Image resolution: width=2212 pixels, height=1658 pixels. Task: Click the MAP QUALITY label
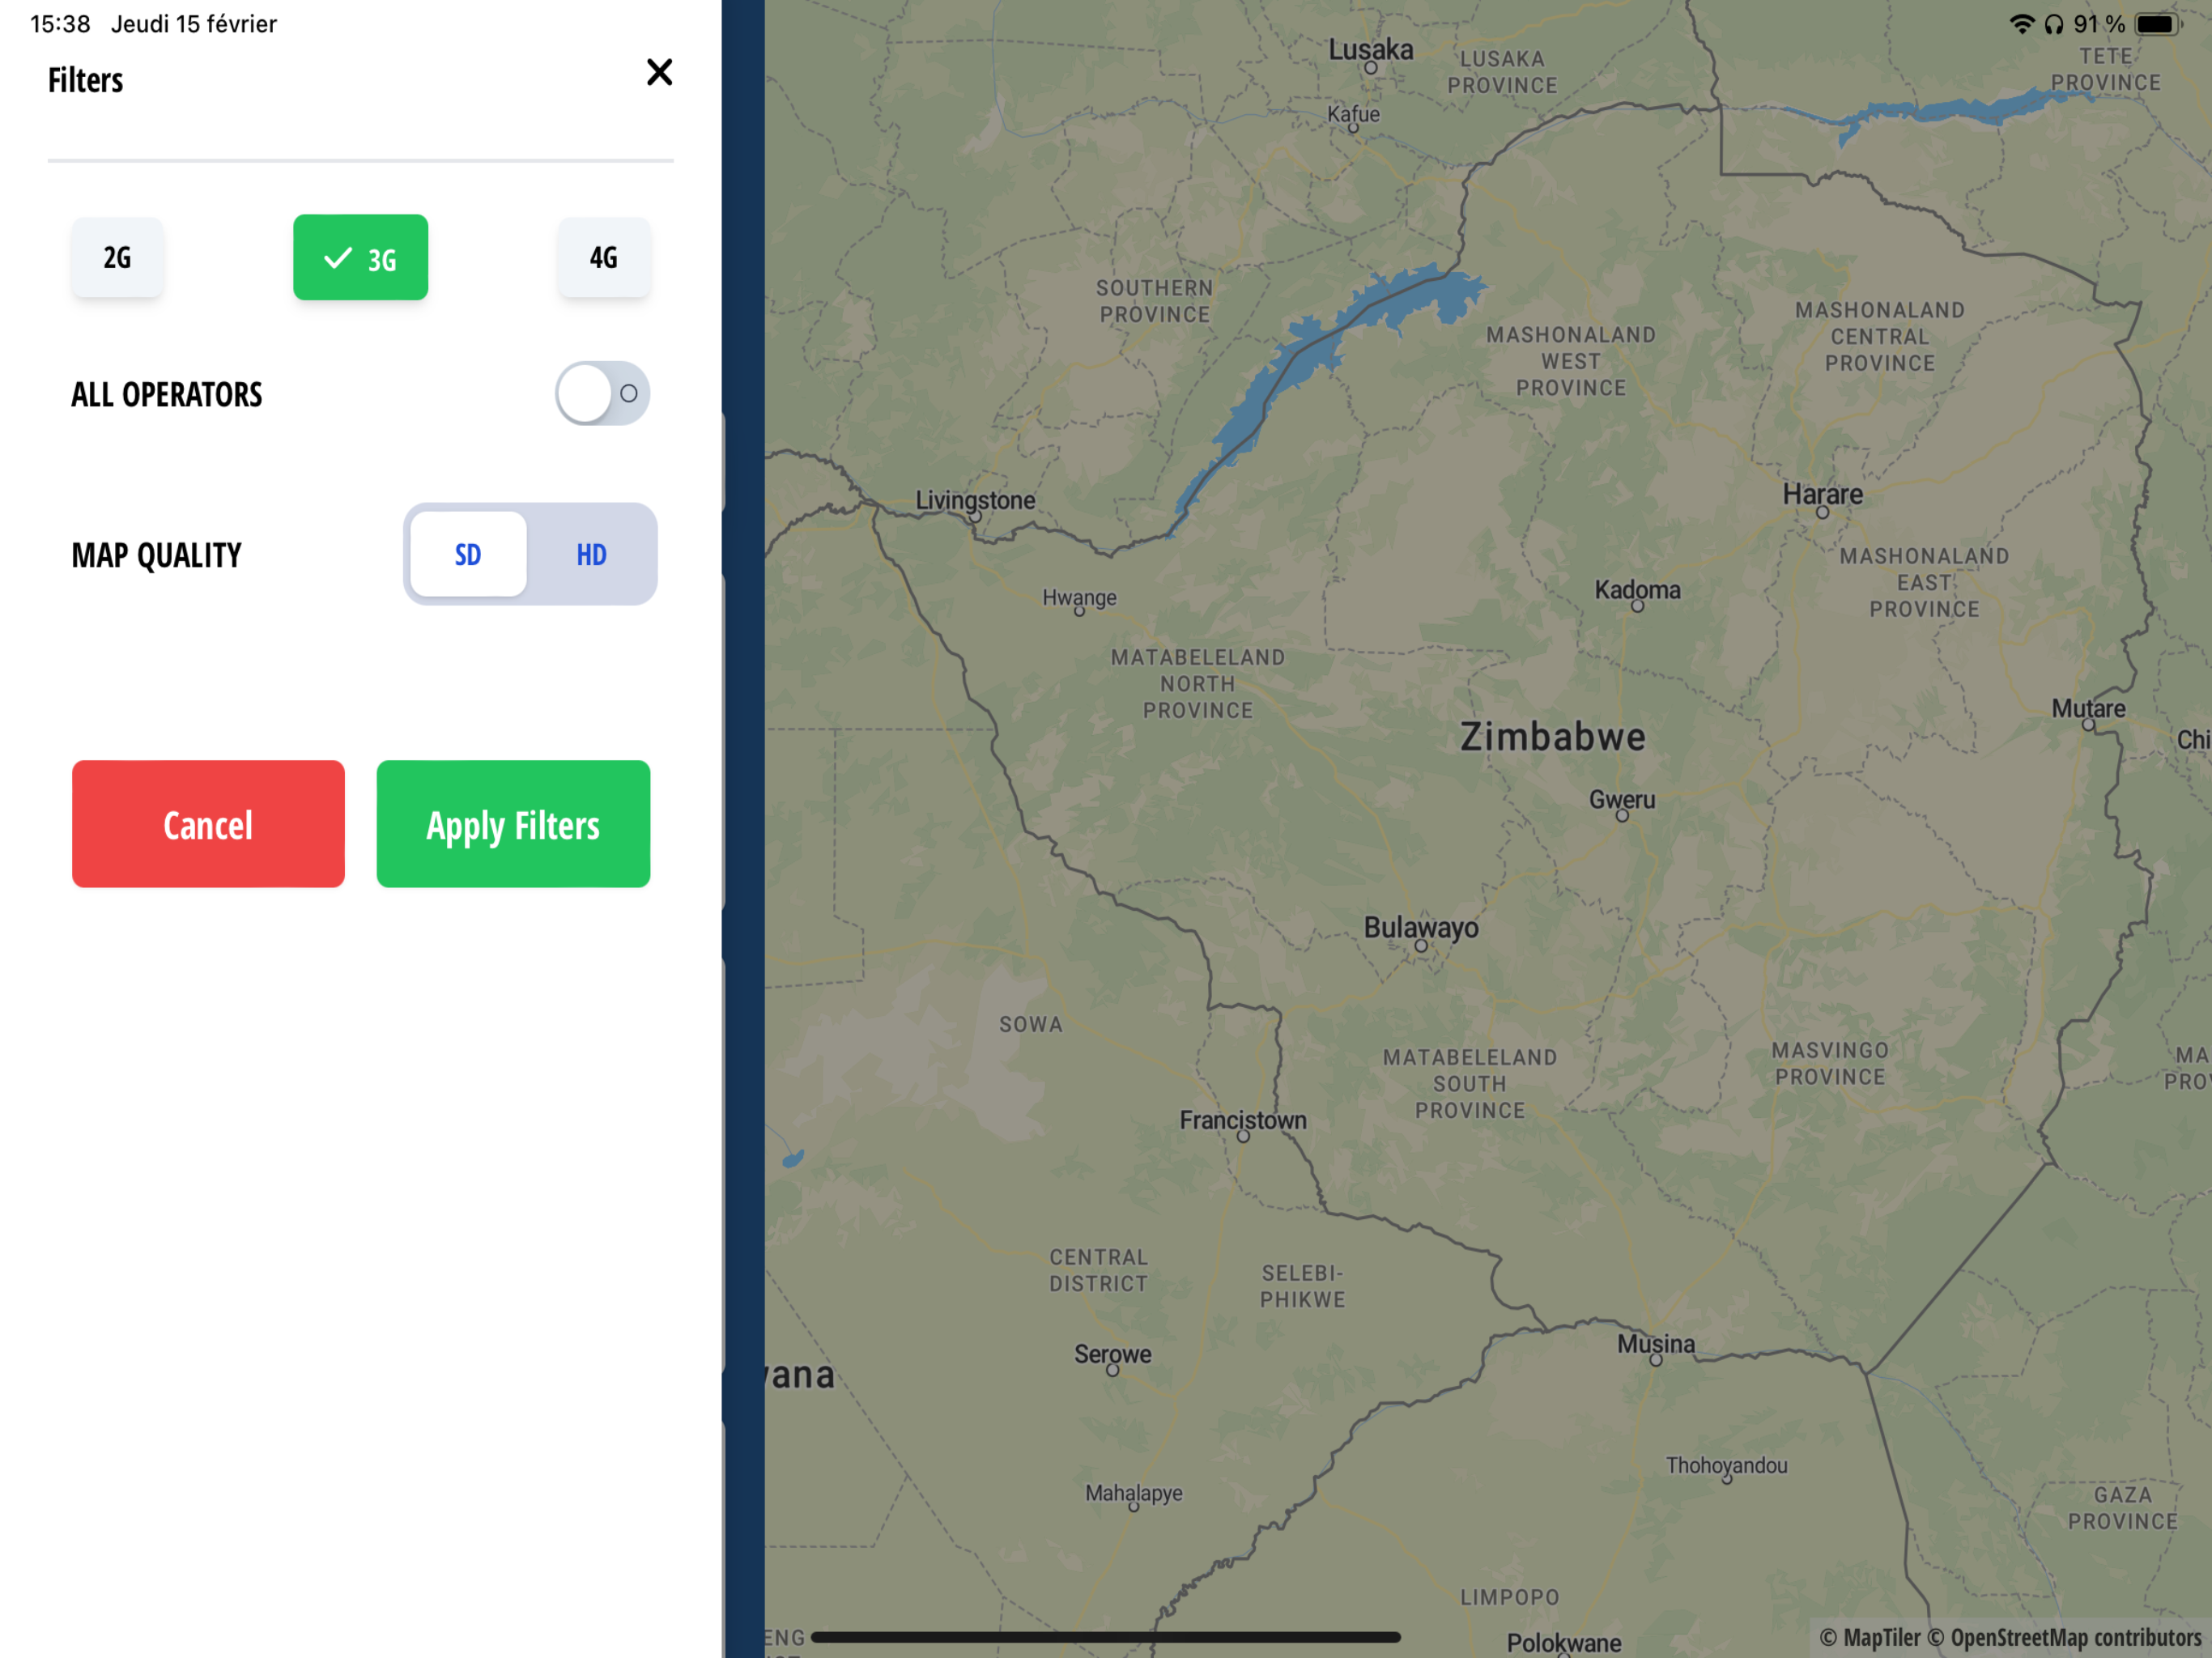(x=156, y=555)
